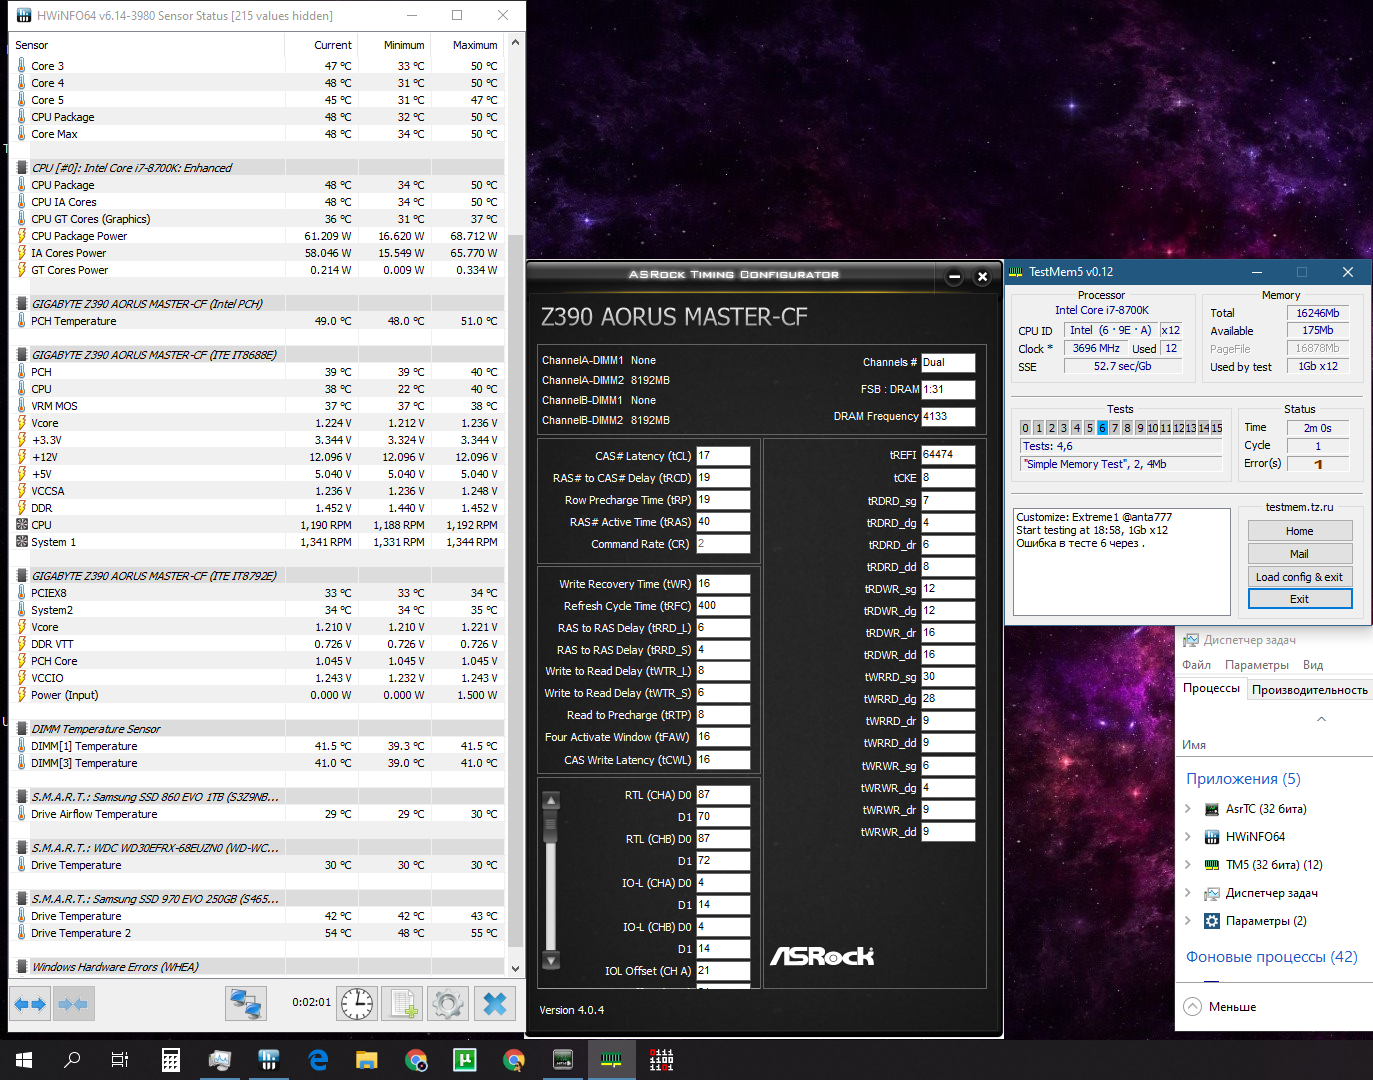Select test number 6 box in TestMem5
The image size is (1373, 1080).
1102,428
